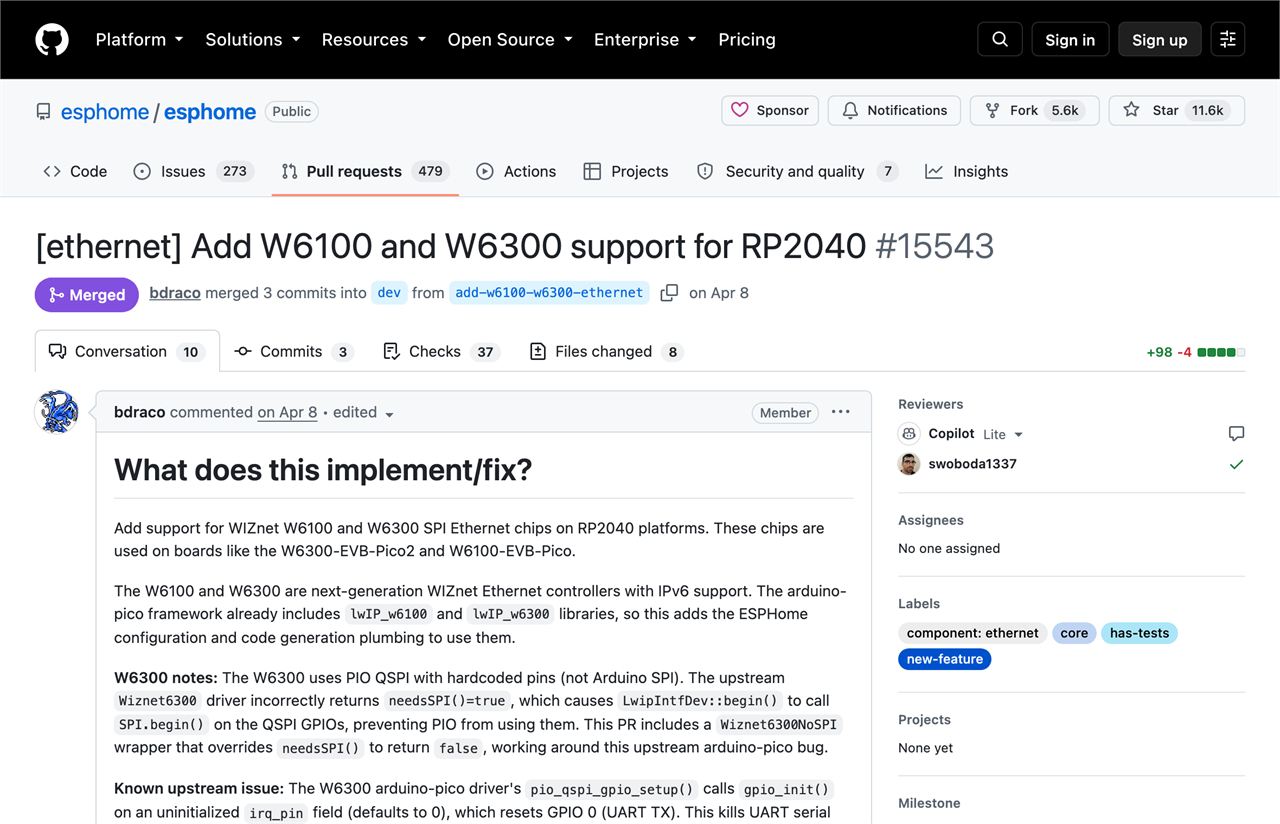Open the GitHub home logo

pos(52,40)
